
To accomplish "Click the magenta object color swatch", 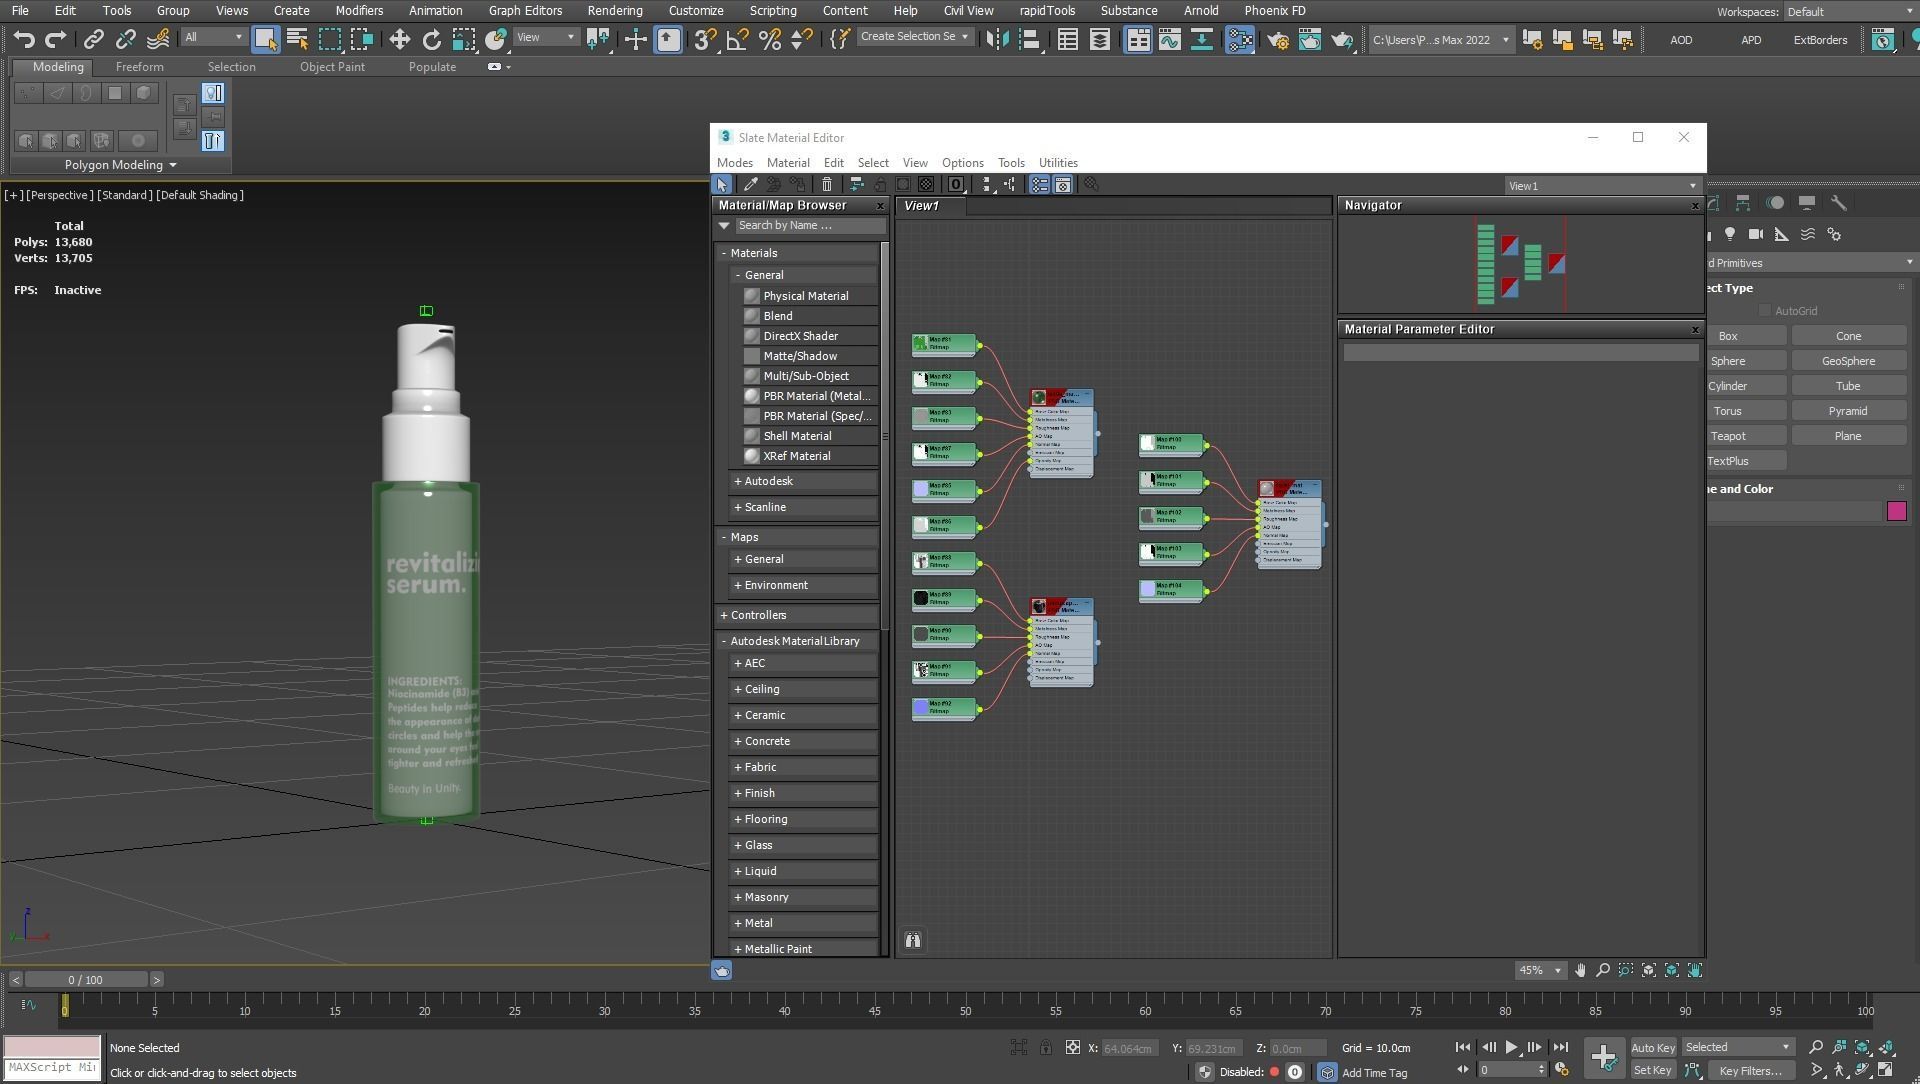I will tap(1896, 511).
